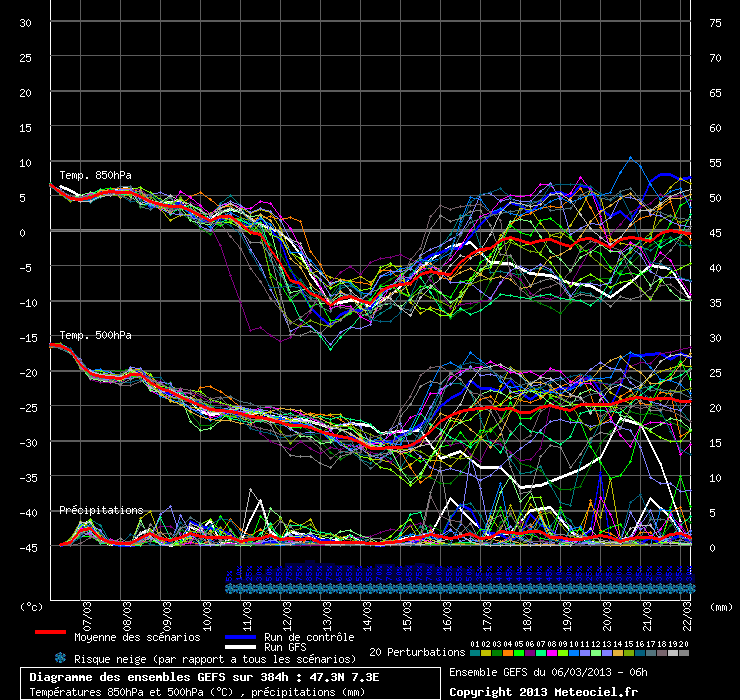Click the 07/03 date marker on the axis
Screen dimensions: 740x700
[88, 608]
